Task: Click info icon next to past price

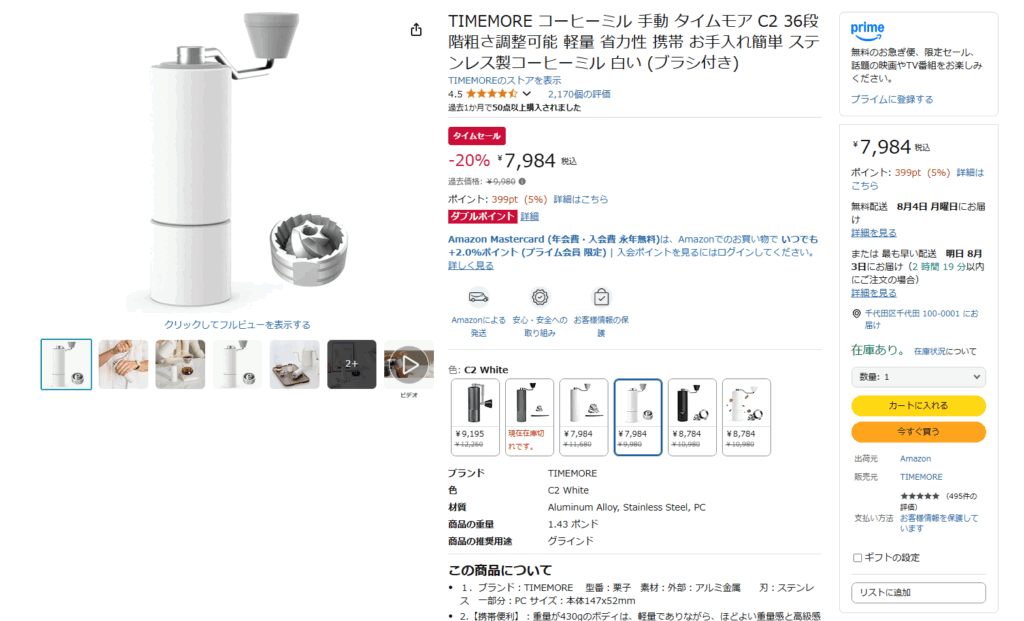Action: [522, 182]
